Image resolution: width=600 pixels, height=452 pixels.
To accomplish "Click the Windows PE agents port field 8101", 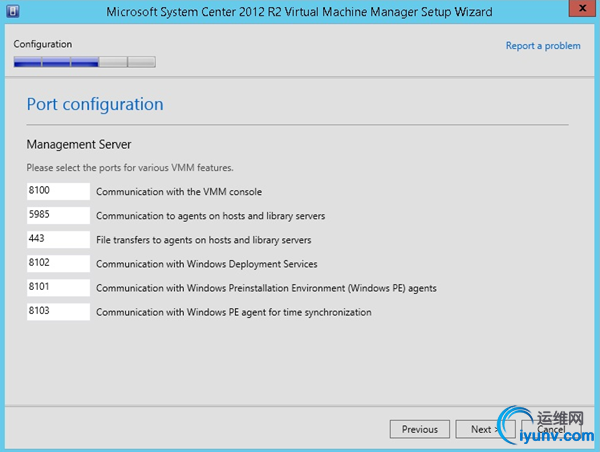I will [x=58, y=287].
